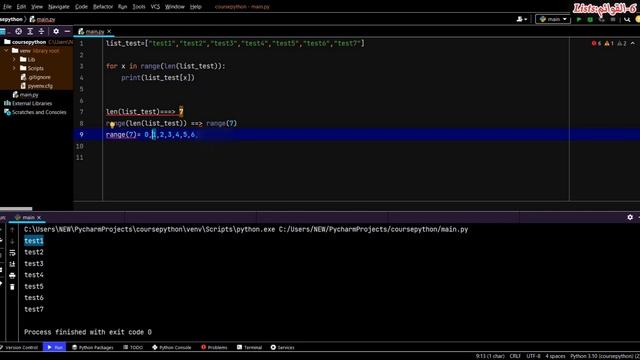Viewport: 640px width, 360px height.
Task: Open the Edit menu
Action: [21, 7]
